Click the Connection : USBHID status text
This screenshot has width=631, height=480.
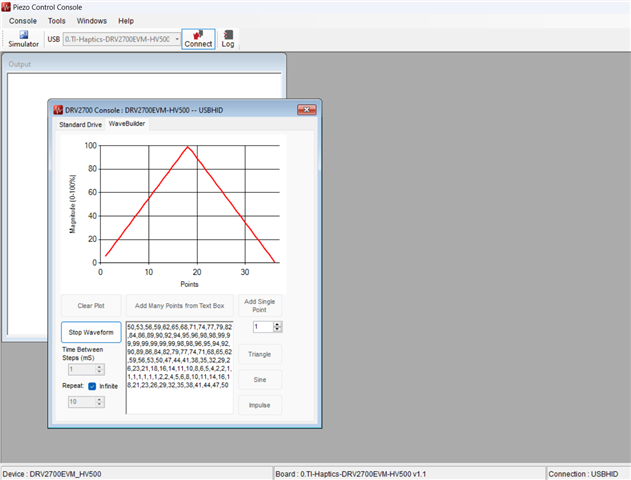(x=583, y=474)
